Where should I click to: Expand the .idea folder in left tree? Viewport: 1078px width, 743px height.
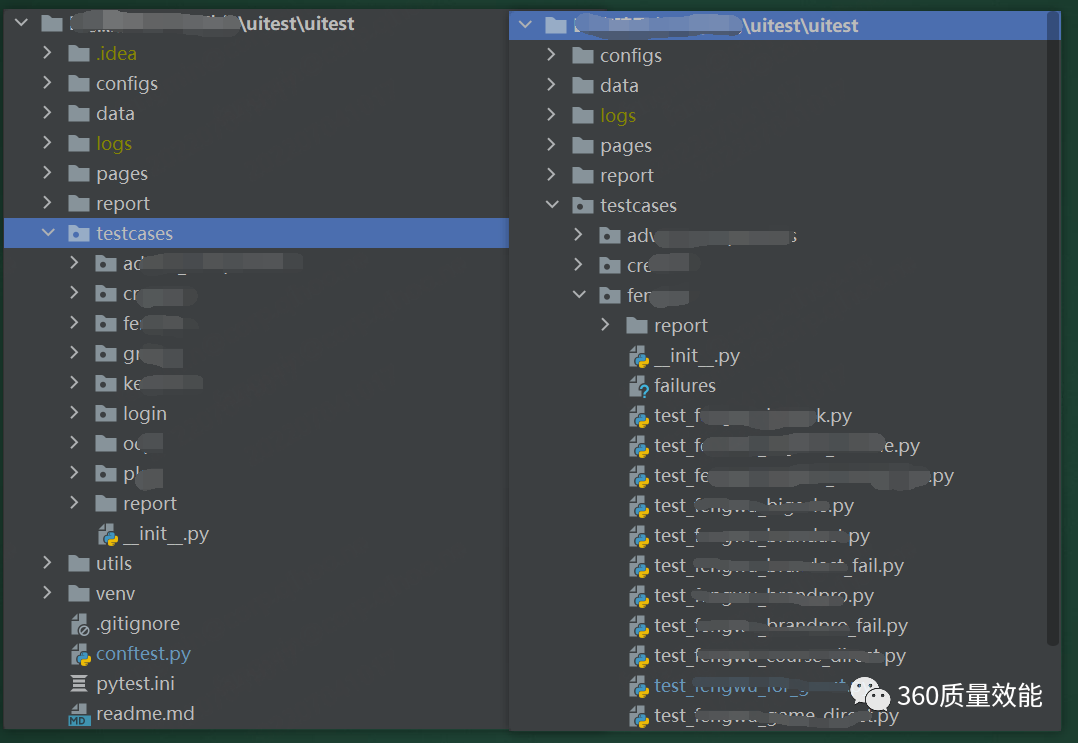[x=47, y=52]
